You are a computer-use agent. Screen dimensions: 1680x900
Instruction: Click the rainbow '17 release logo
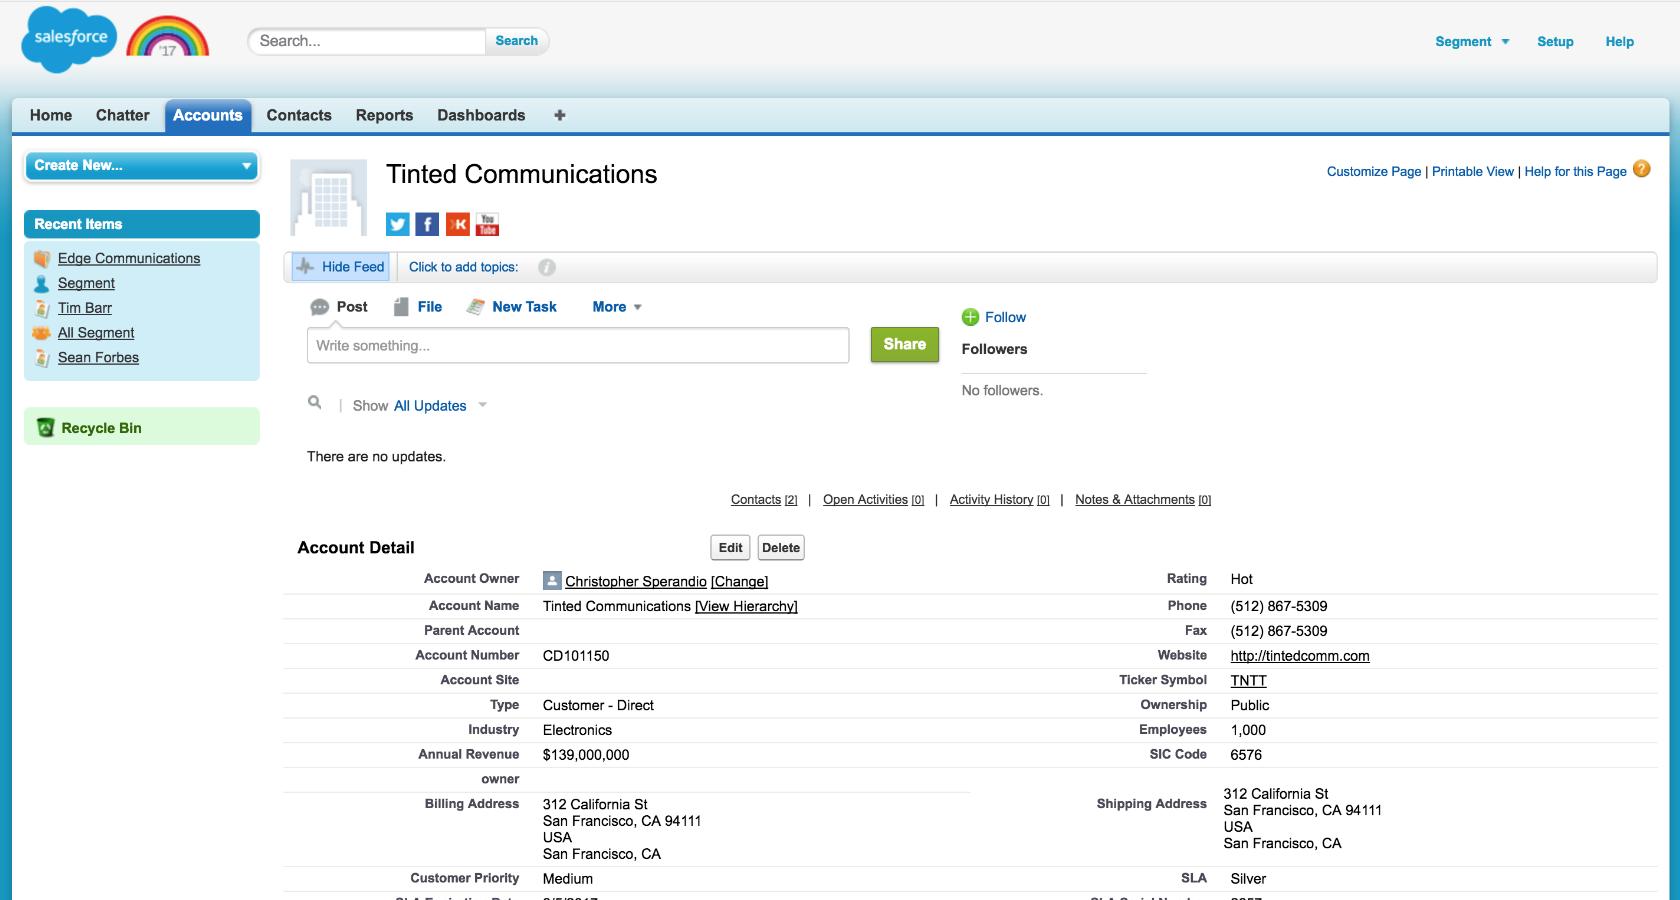tap(168, 37)
